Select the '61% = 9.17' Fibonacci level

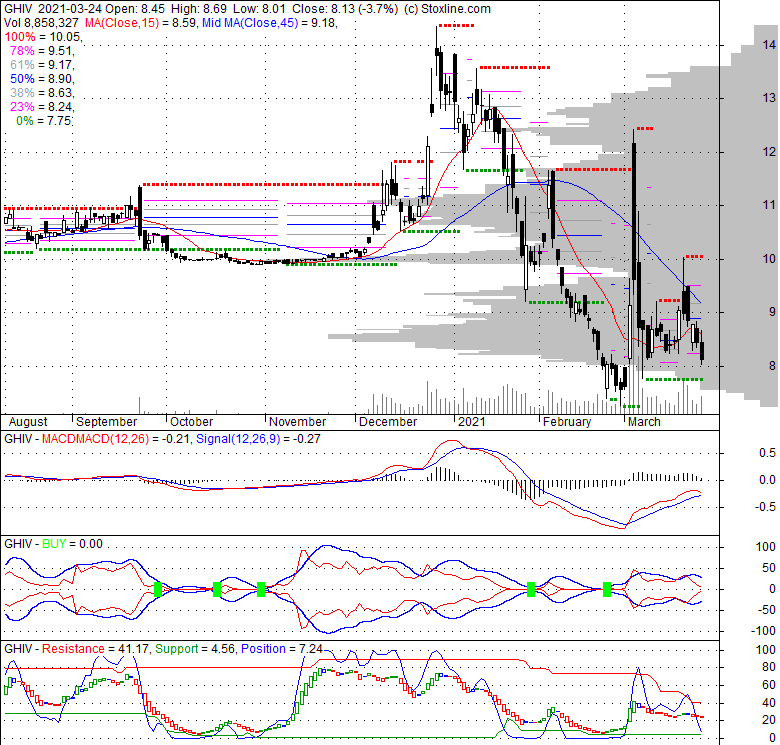click(x=42, y=65)
